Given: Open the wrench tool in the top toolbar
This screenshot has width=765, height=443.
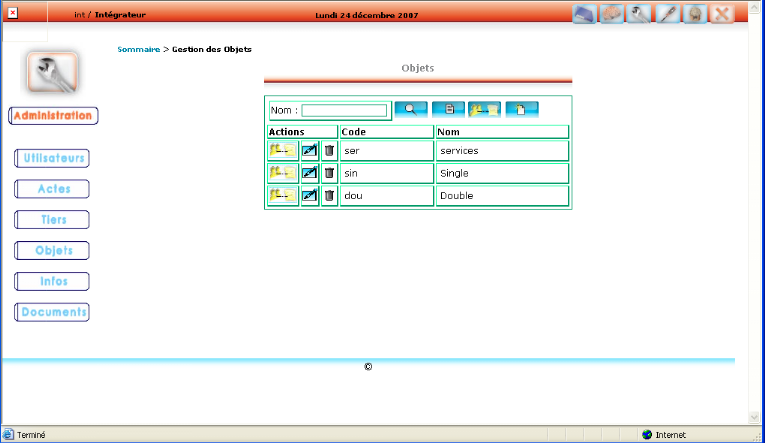Looking at the screenshot, I should click(641, 15).
